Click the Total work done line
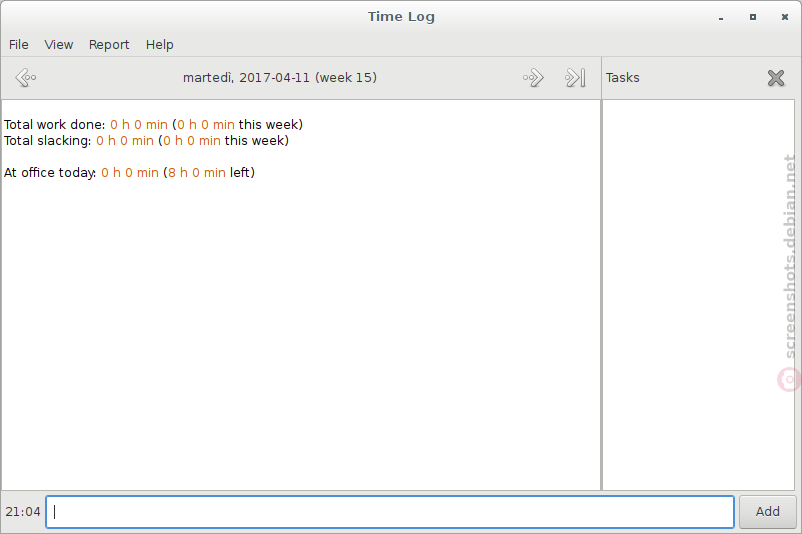802x534 pixels. 153,124
